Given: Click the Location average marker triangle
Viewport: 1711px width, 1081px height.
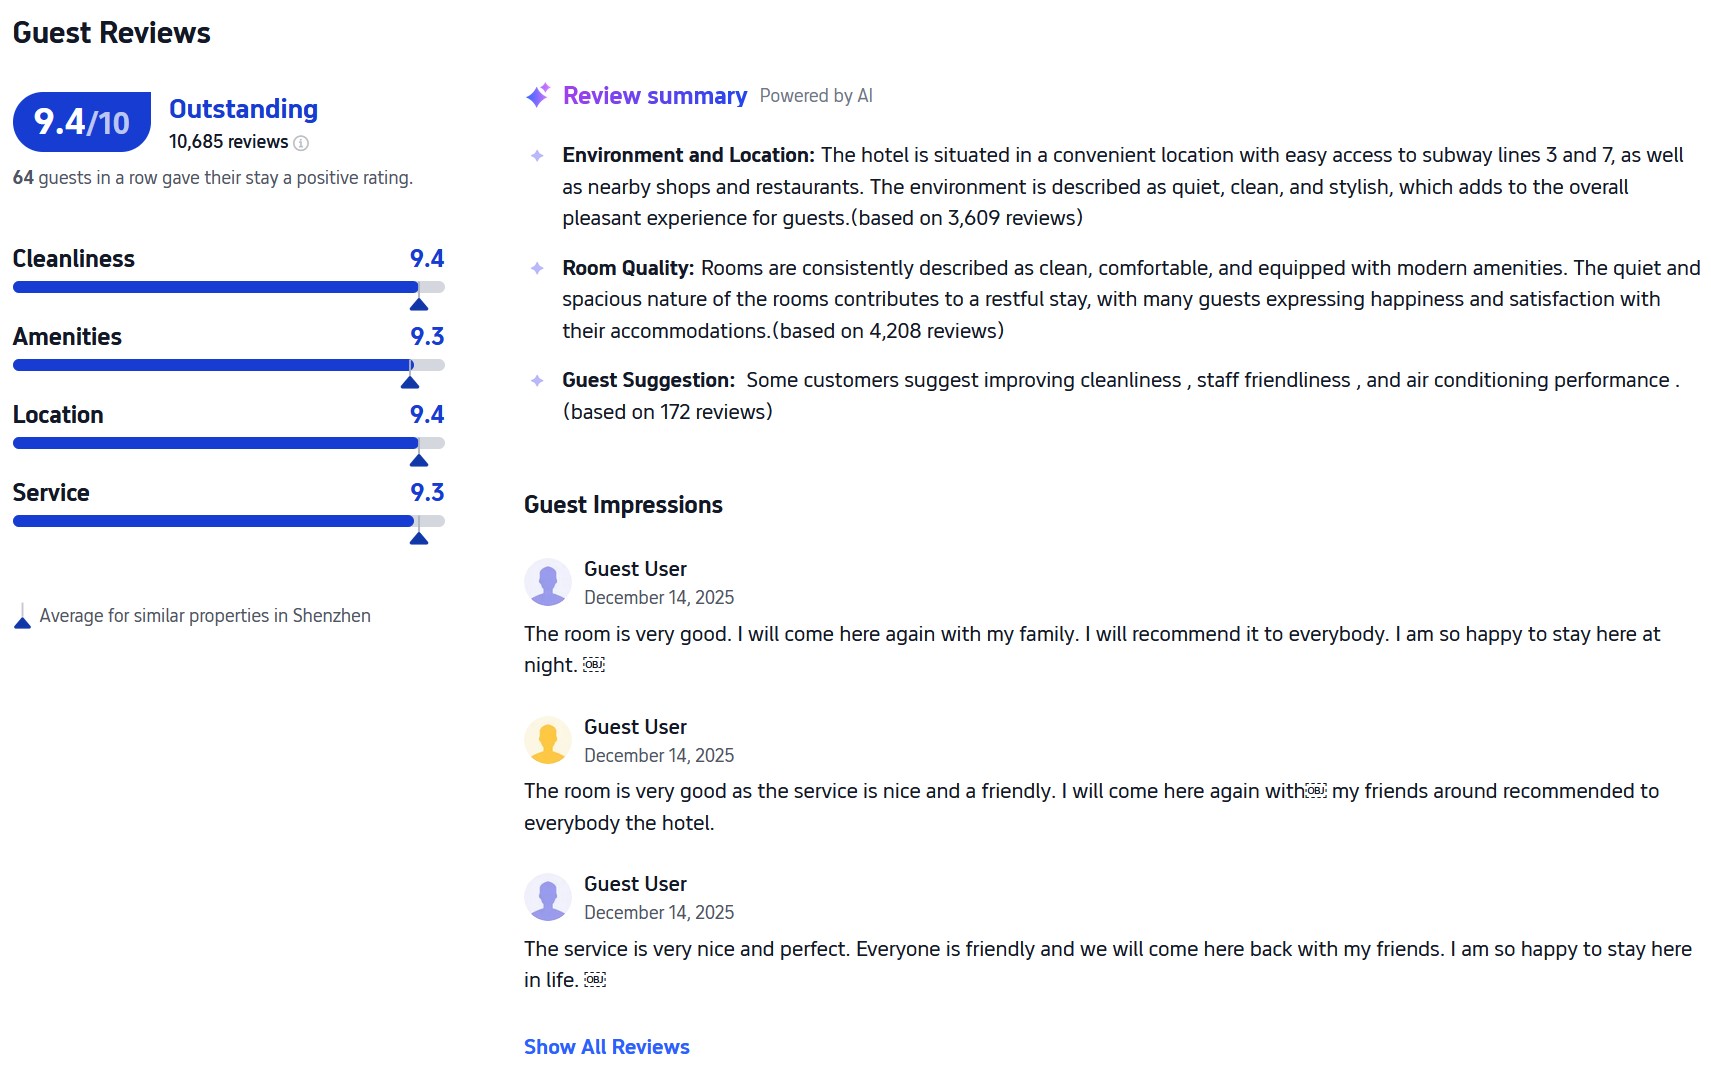Looking at the screenshot, I should click(419, 460).
